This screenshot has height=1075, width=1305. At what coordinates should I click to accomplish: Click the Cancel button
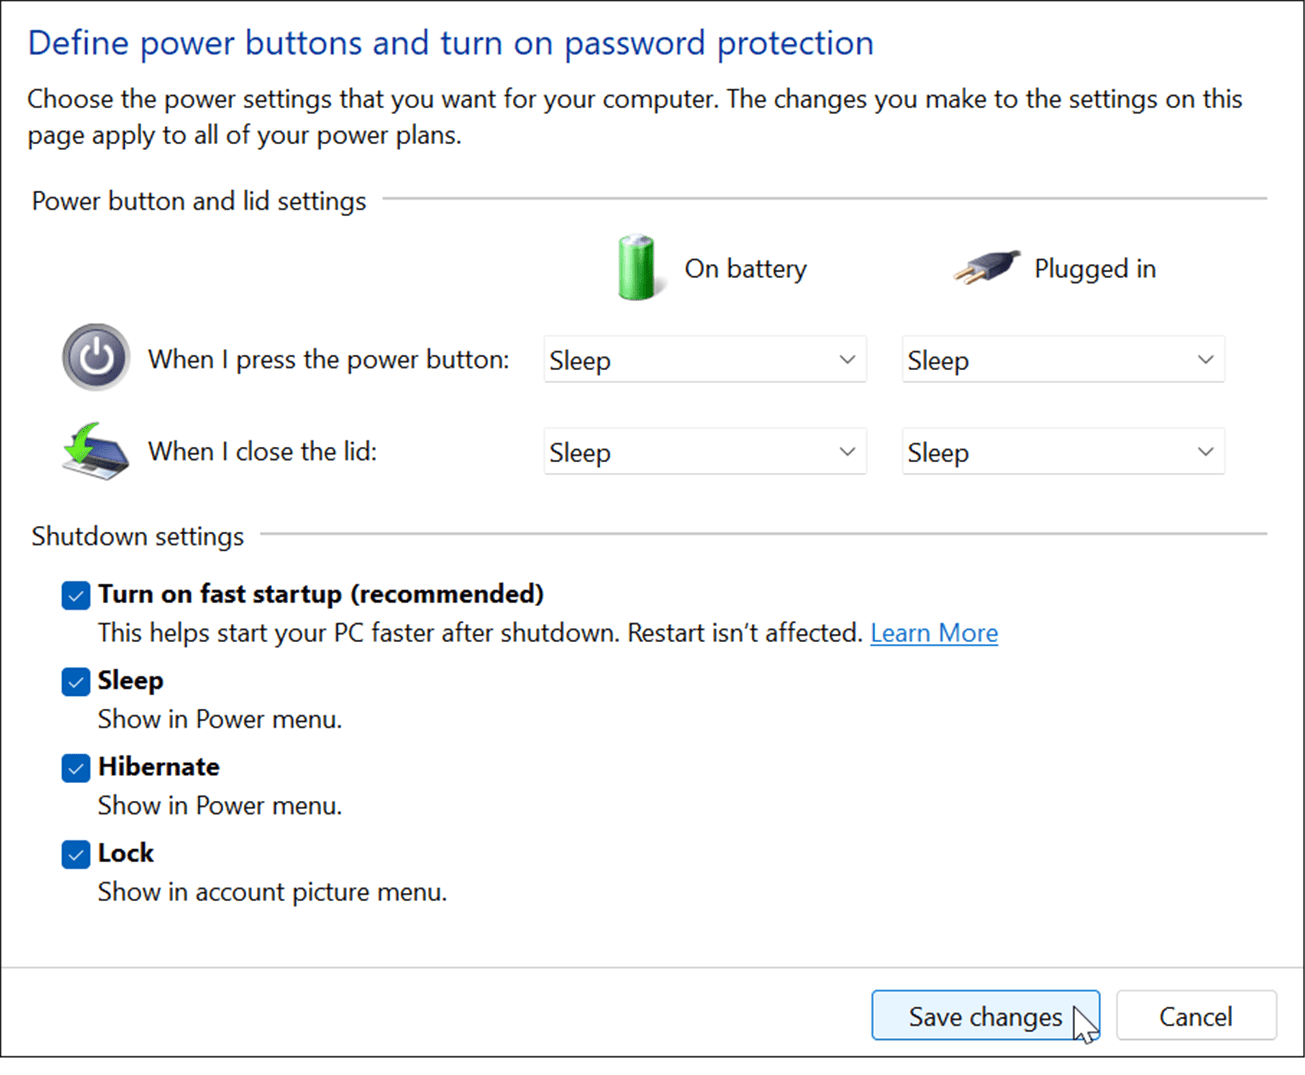point(1196,1015)
